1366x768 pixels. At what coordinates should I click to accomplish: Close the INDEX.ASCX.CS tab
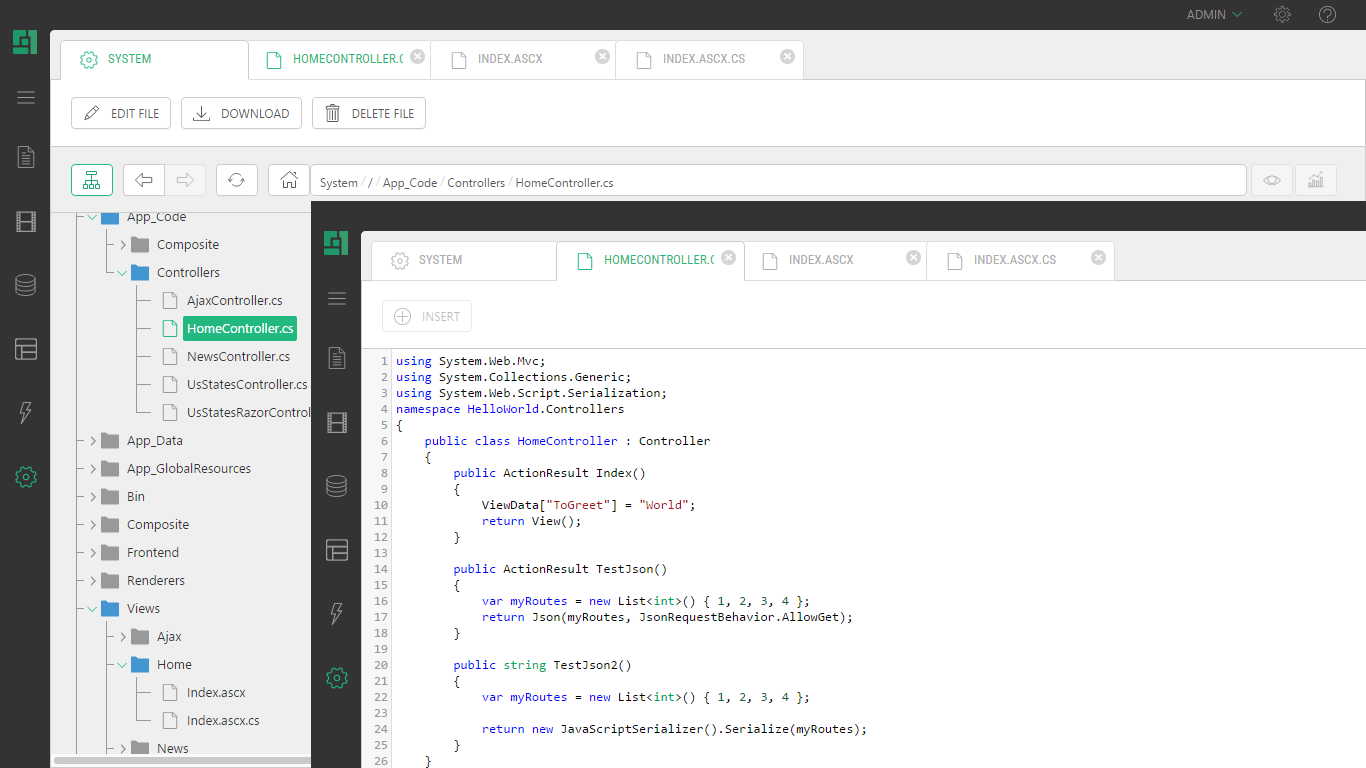787,57
